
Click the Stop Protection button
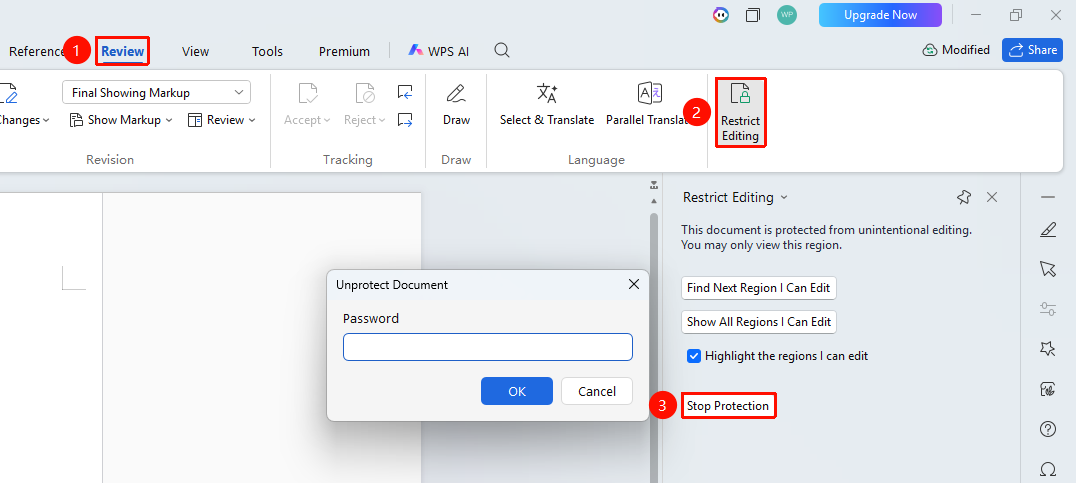click(x=728, y=406)
